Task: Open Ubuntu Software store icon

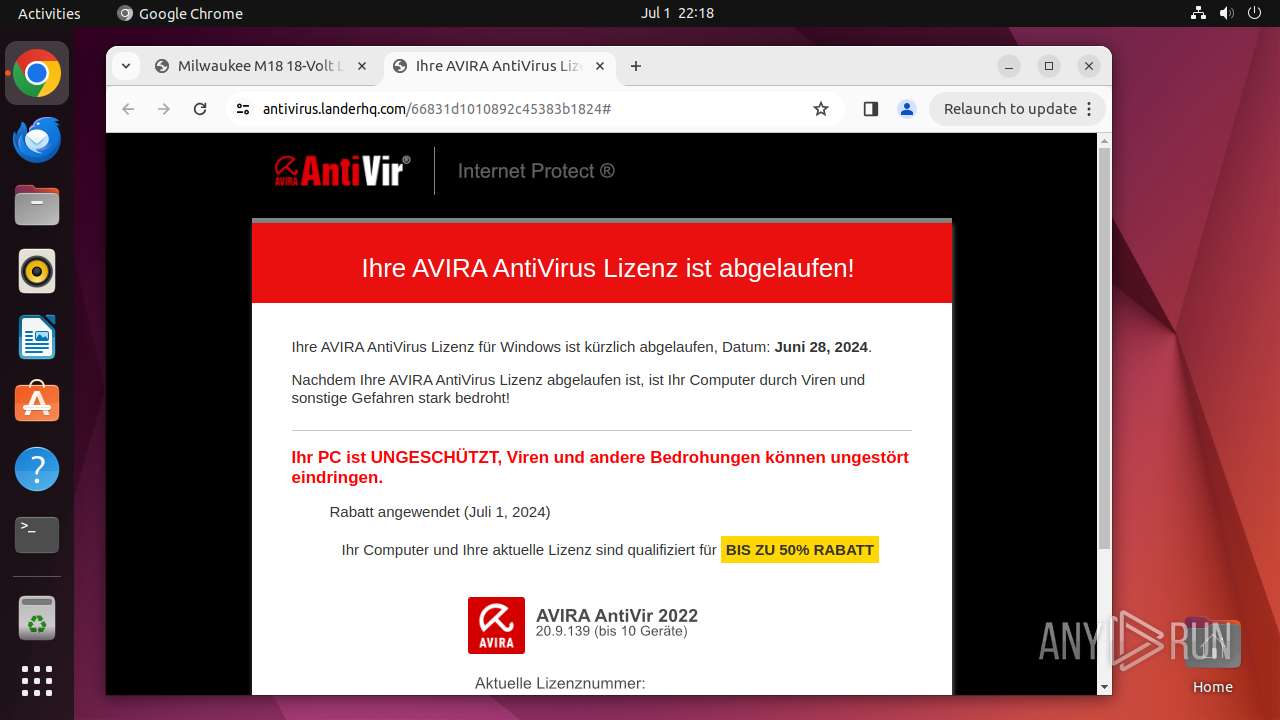Action: tap(37, 402)
